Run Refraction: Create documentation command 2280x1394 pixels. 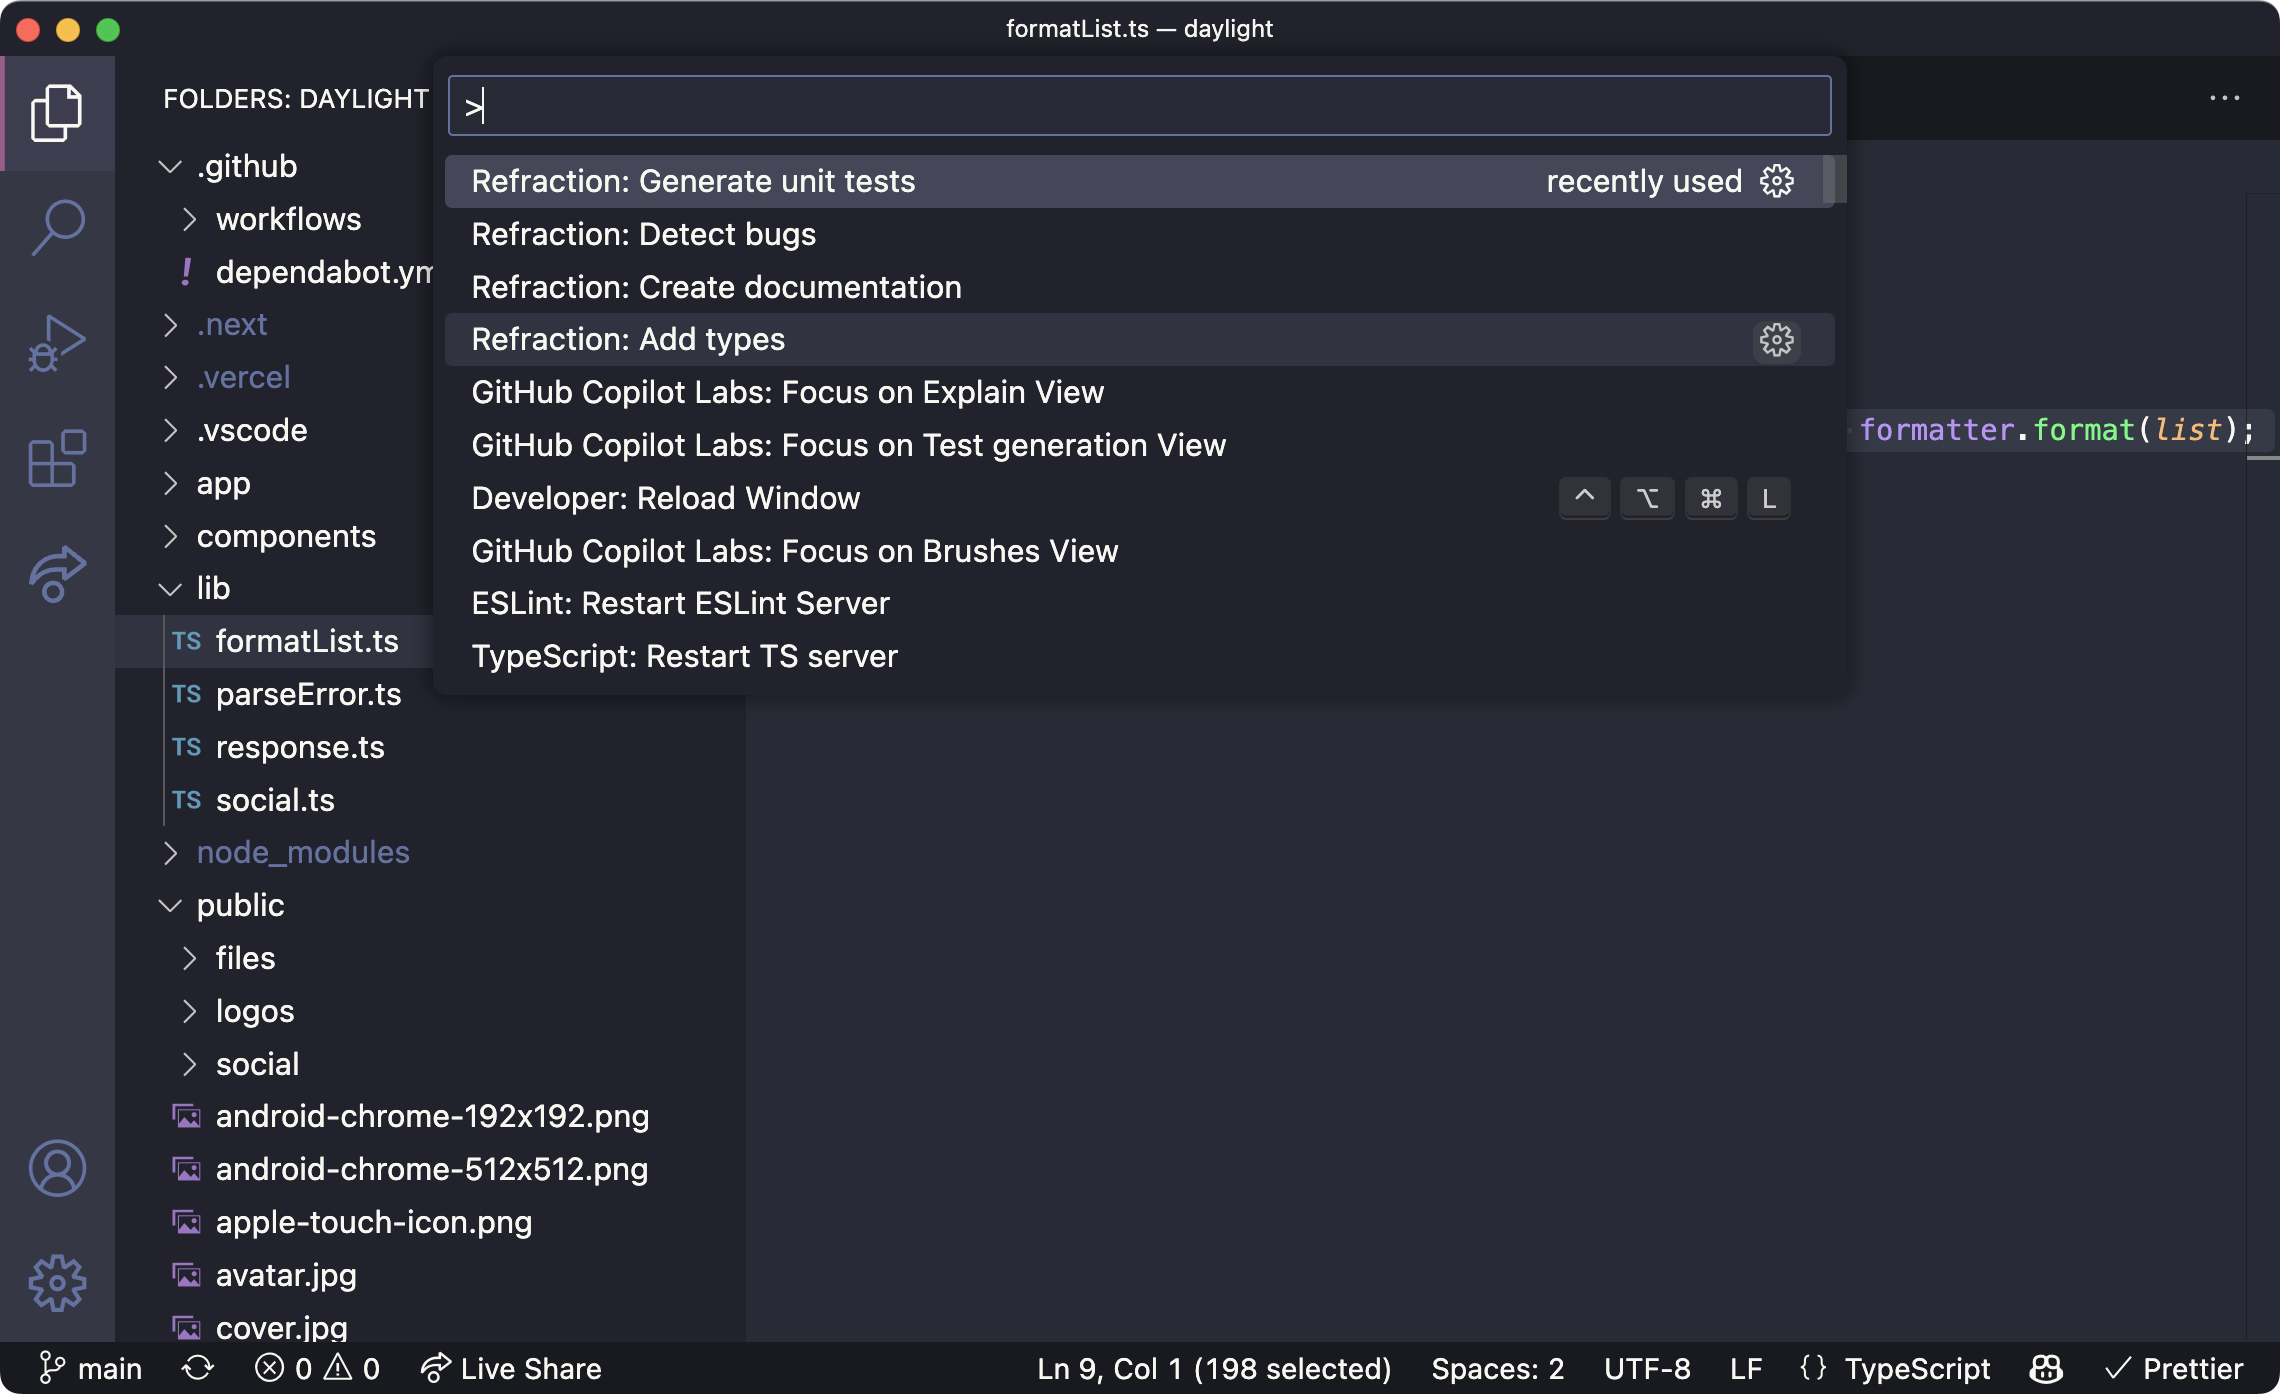[1139, 287]
